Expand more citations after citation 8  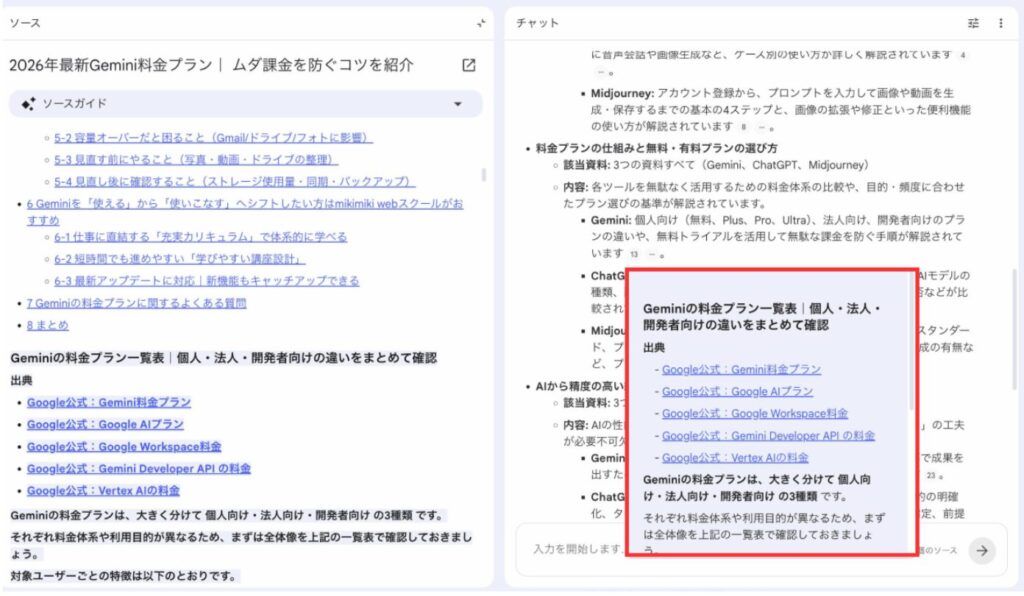point(762,127)
